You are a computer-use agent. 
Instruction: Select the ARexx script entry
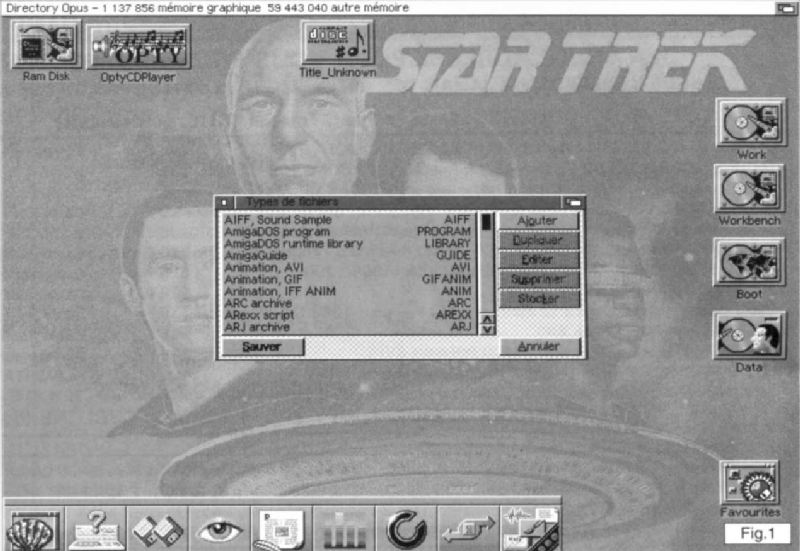pos(348,315)
